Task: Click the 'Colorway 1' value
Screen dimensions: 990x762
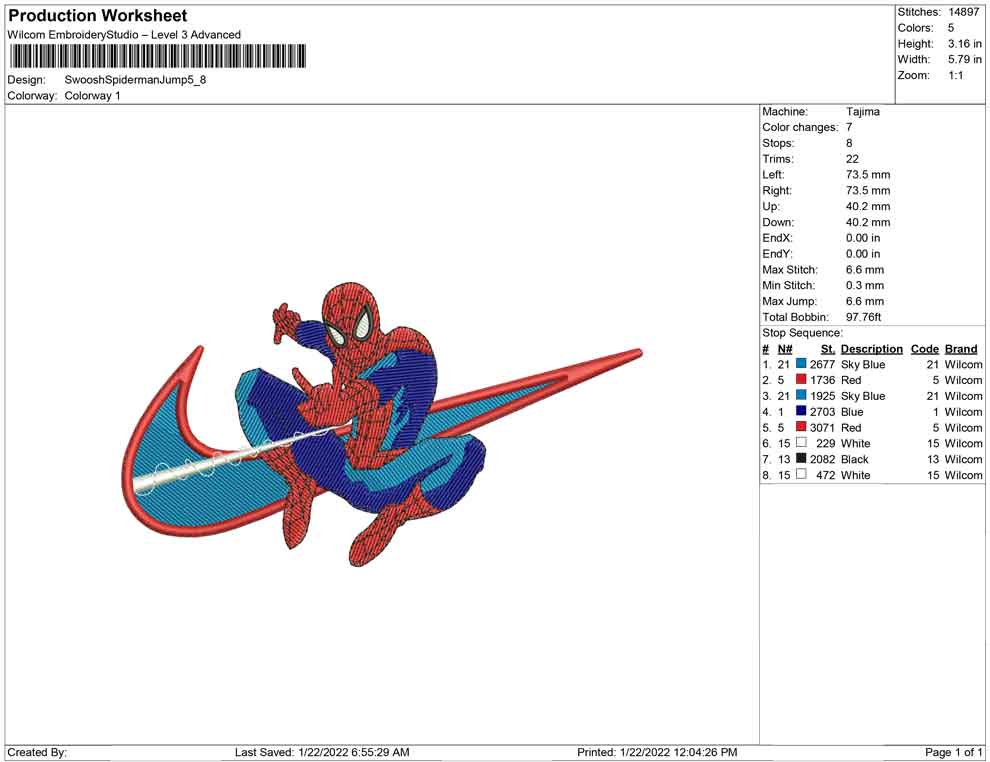Action: (92, 96)
